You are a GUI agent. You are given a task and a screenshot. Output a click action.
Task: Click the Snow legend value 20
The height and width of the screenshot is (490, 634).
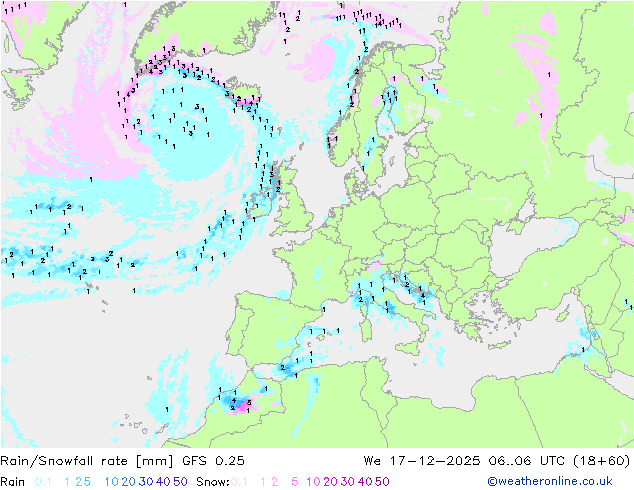(x=330, y=482)
